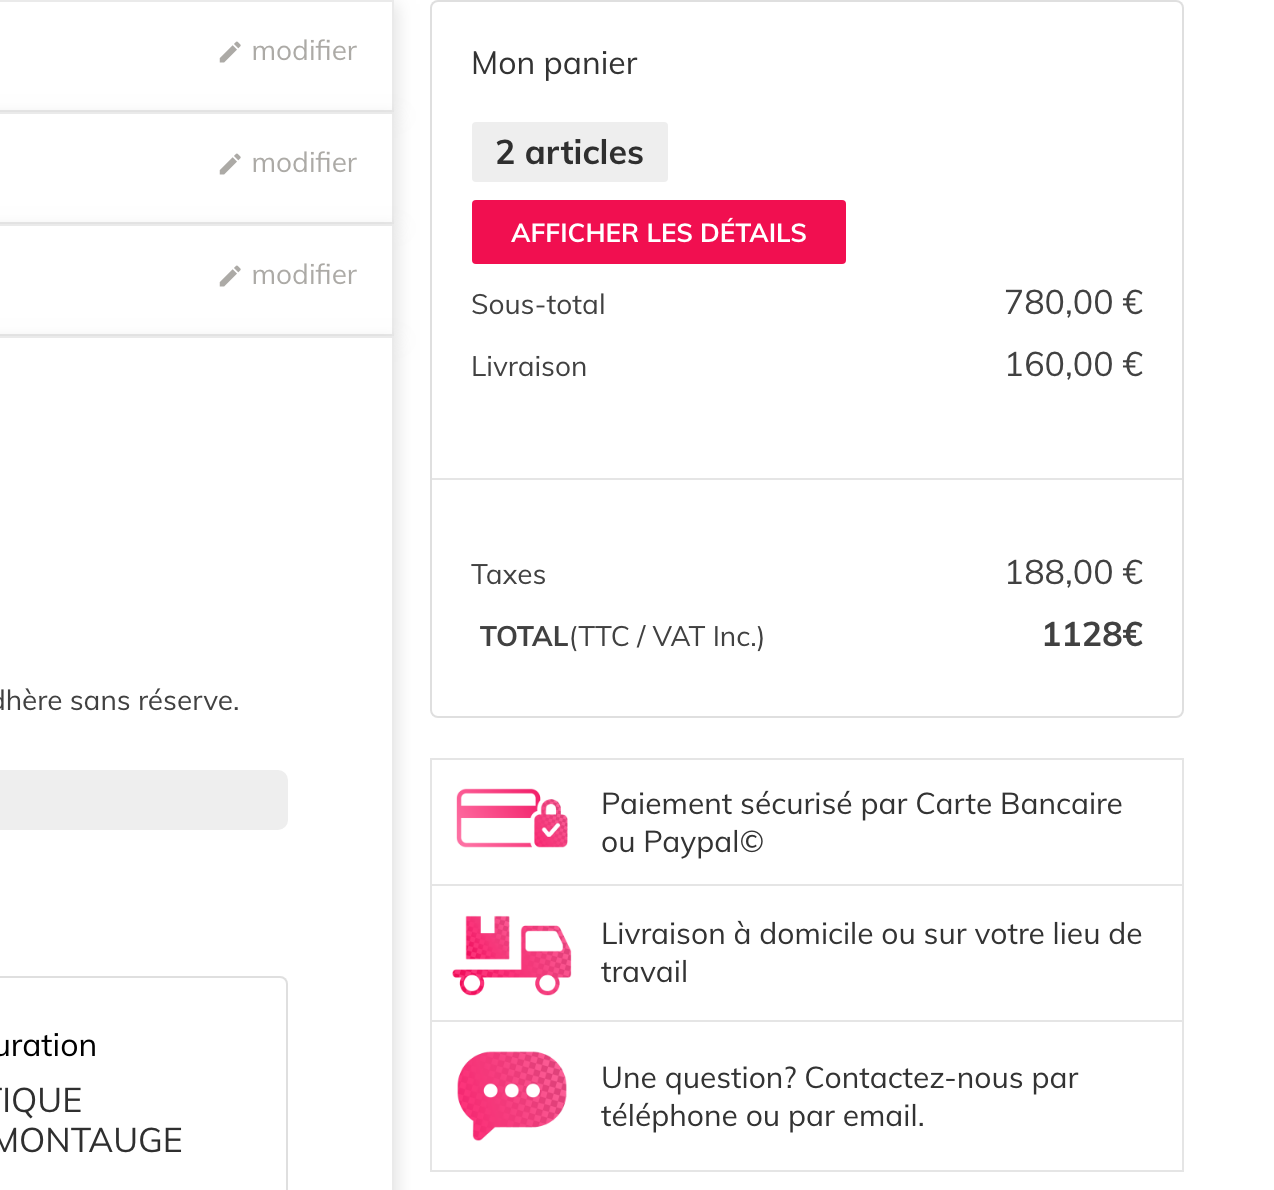Viewport: 1274px width, 1190px height.
Task: Click the 2 articles badge
Action: [569, 152]
